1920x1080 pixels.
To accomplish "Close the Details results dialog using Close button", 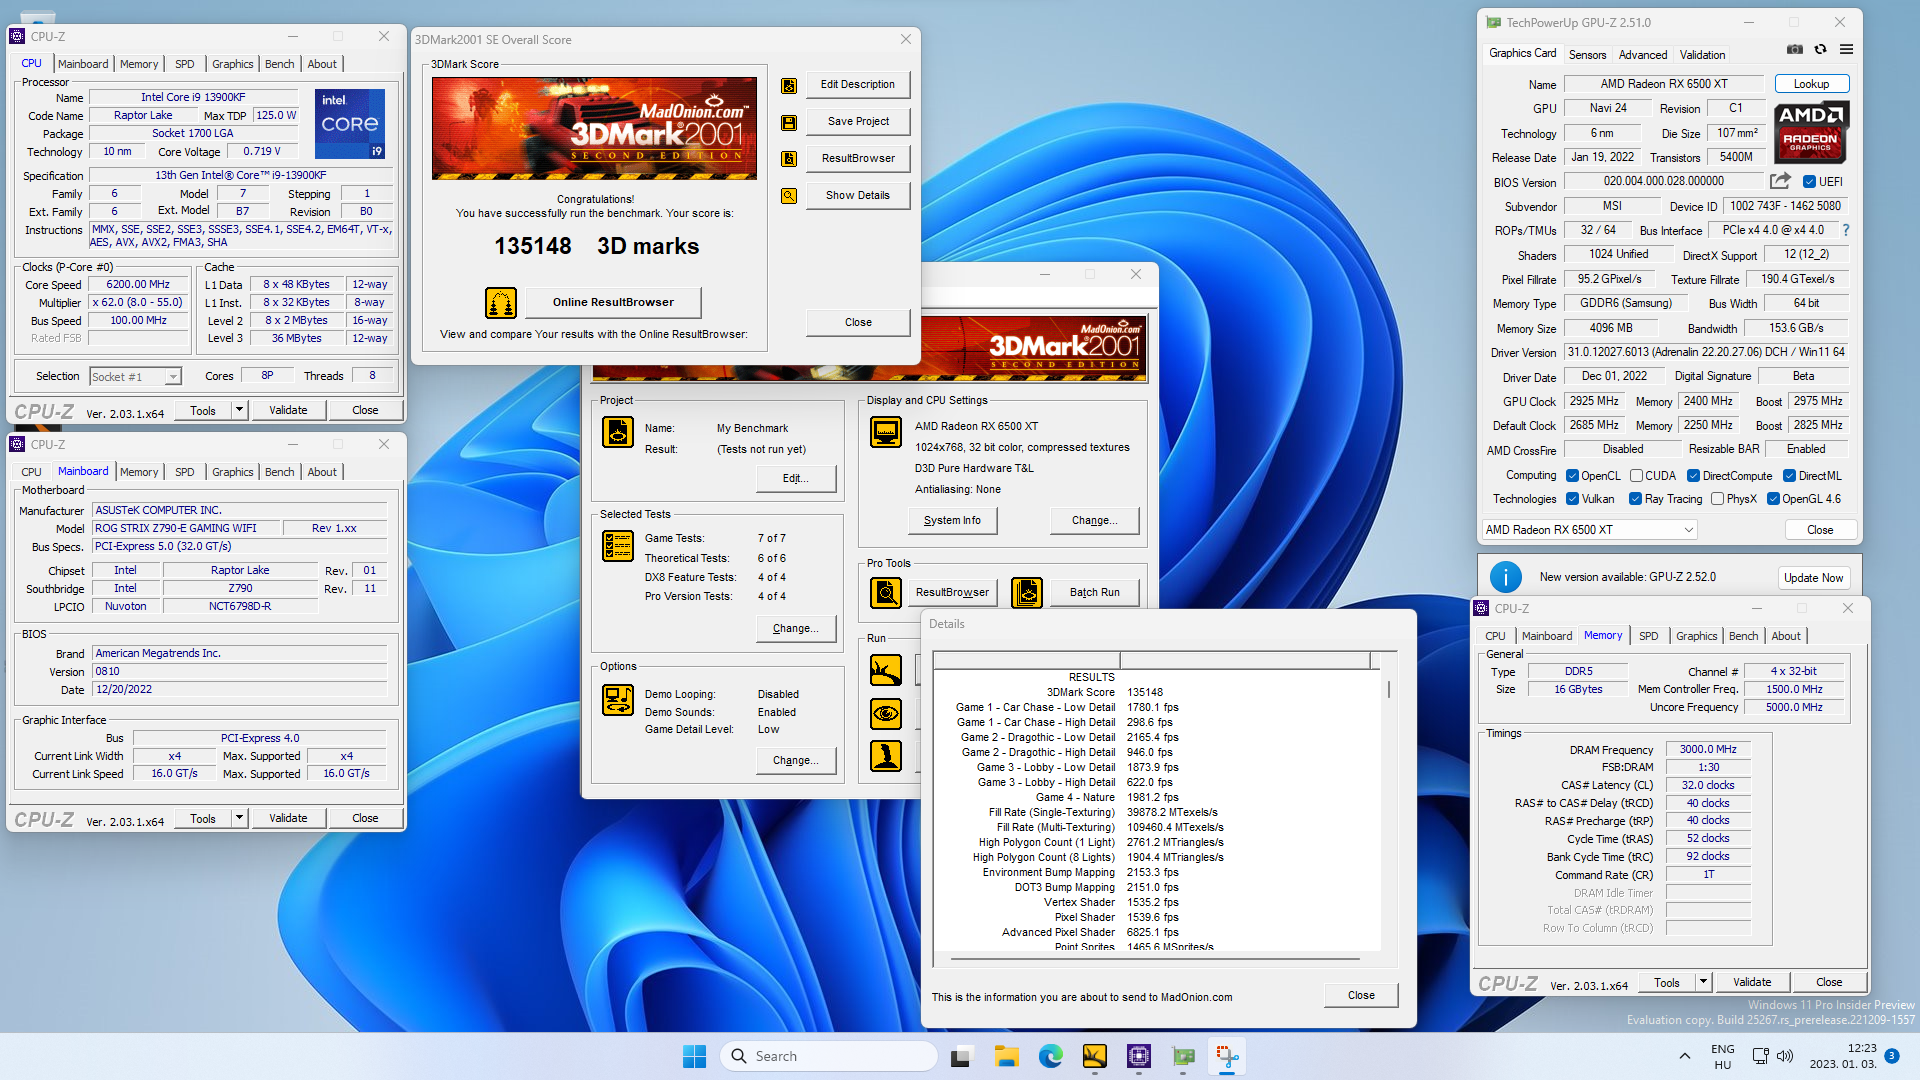I will [1361, 995].
